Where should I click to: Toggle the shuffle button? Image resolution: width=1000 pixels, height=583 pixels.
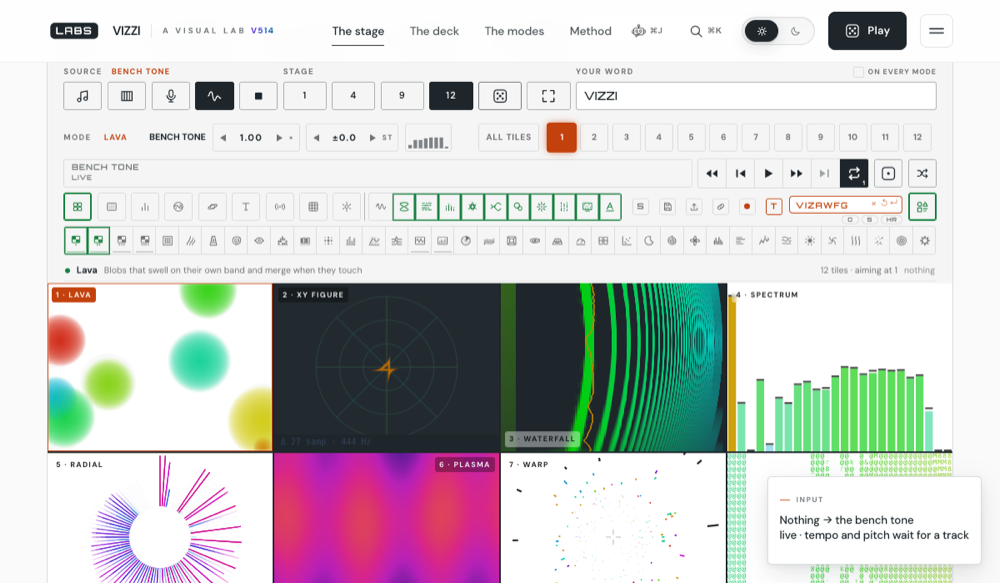922,173
